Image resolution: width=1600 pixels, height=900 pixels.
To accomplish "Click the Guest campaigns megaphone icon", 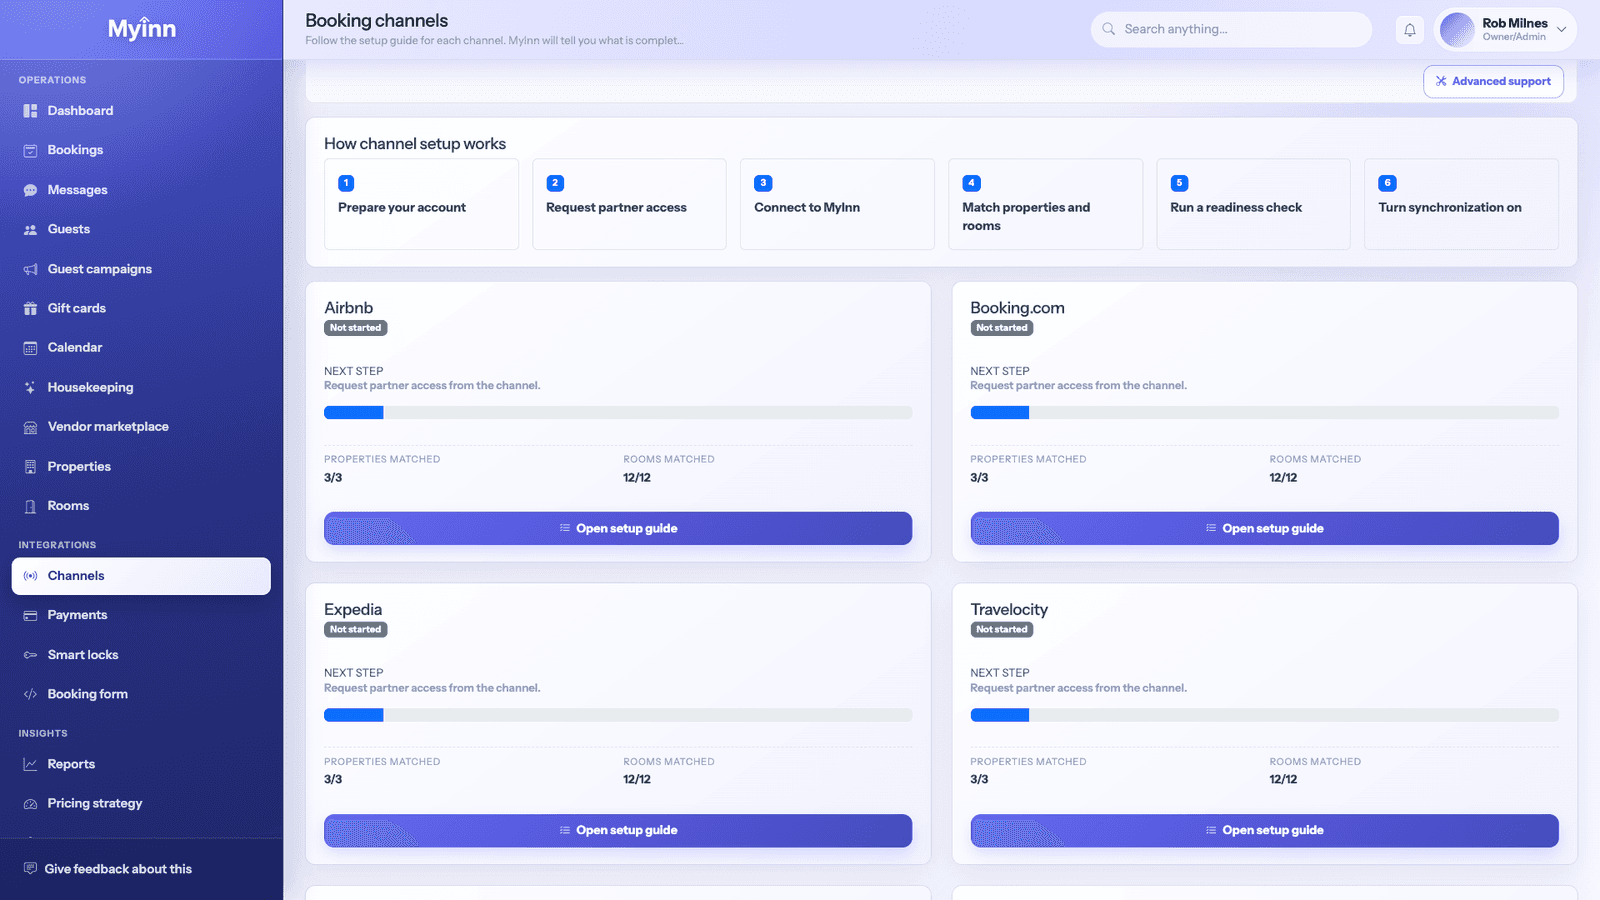I will click(x=30, y=269).
